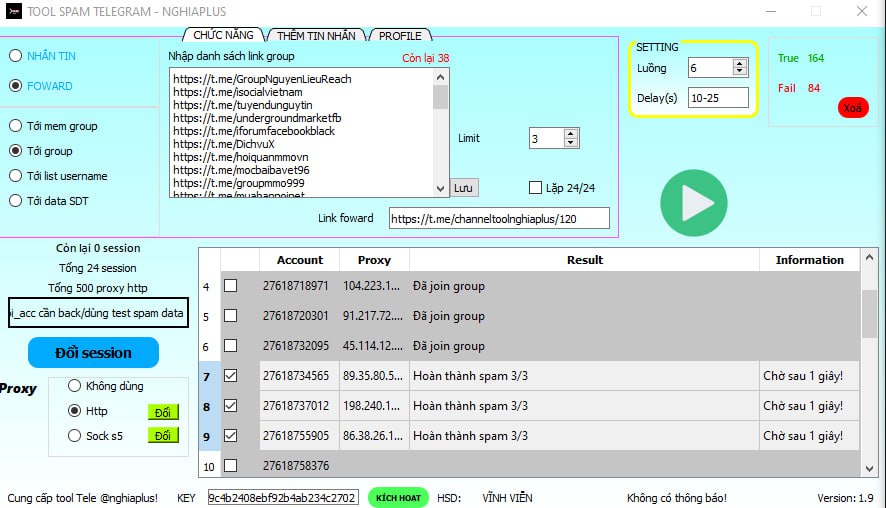The width and height of the screenshot is (886, 508).
Task: Decrease the Luồng value with down arrow
Action: point(740,72)
